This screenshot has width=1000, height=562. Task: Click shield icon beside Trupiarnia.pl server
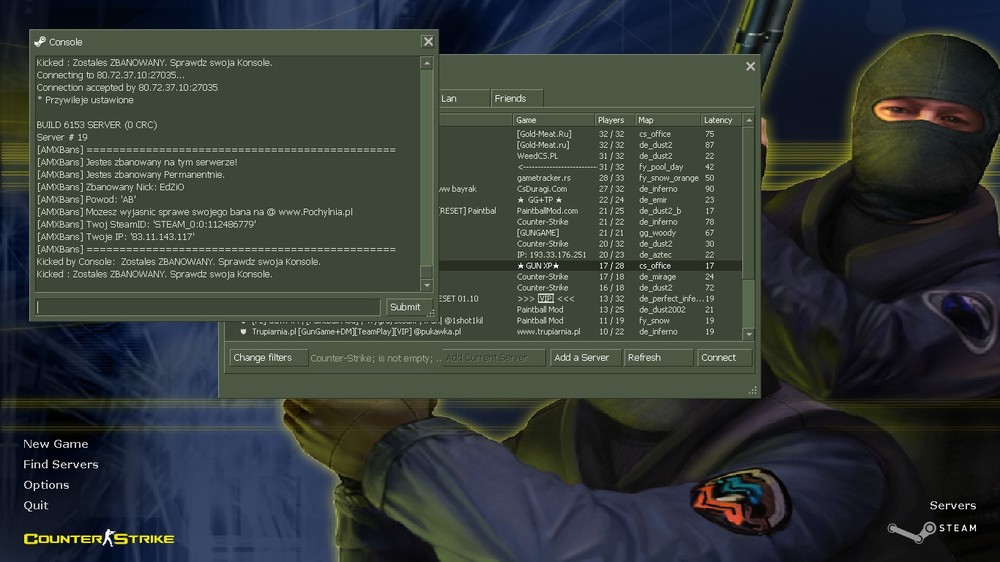coord(243,332)
